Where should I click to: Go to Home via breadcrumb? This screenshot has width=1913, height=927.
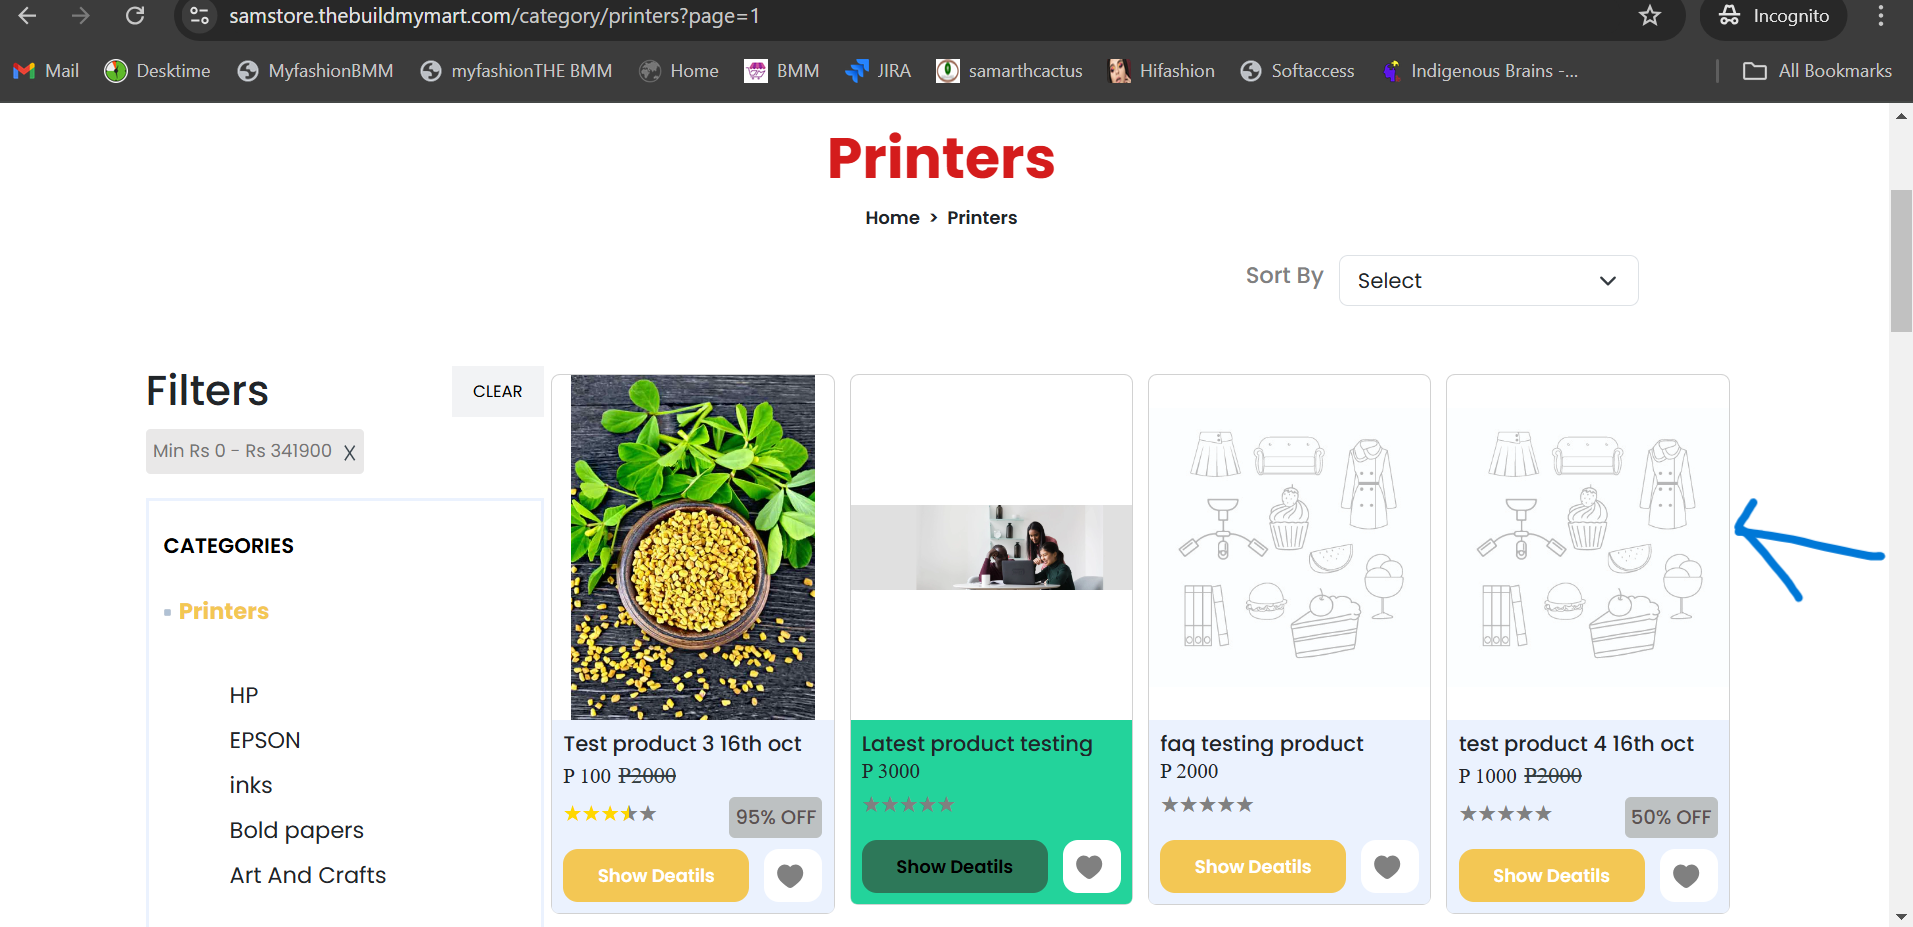892,218
